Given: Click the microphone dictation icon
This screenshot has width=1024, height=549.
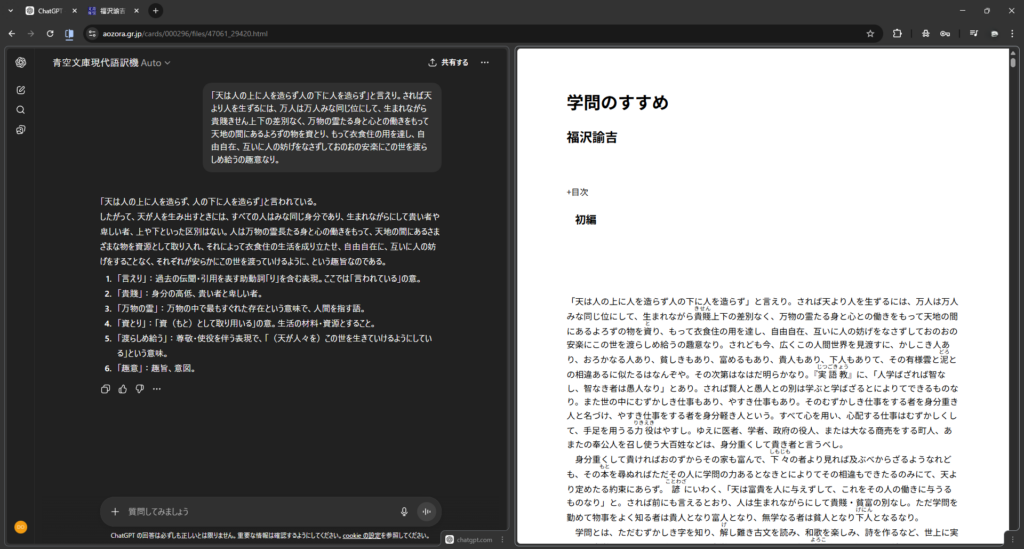Looking at the screenshot, I should point(404,511).
